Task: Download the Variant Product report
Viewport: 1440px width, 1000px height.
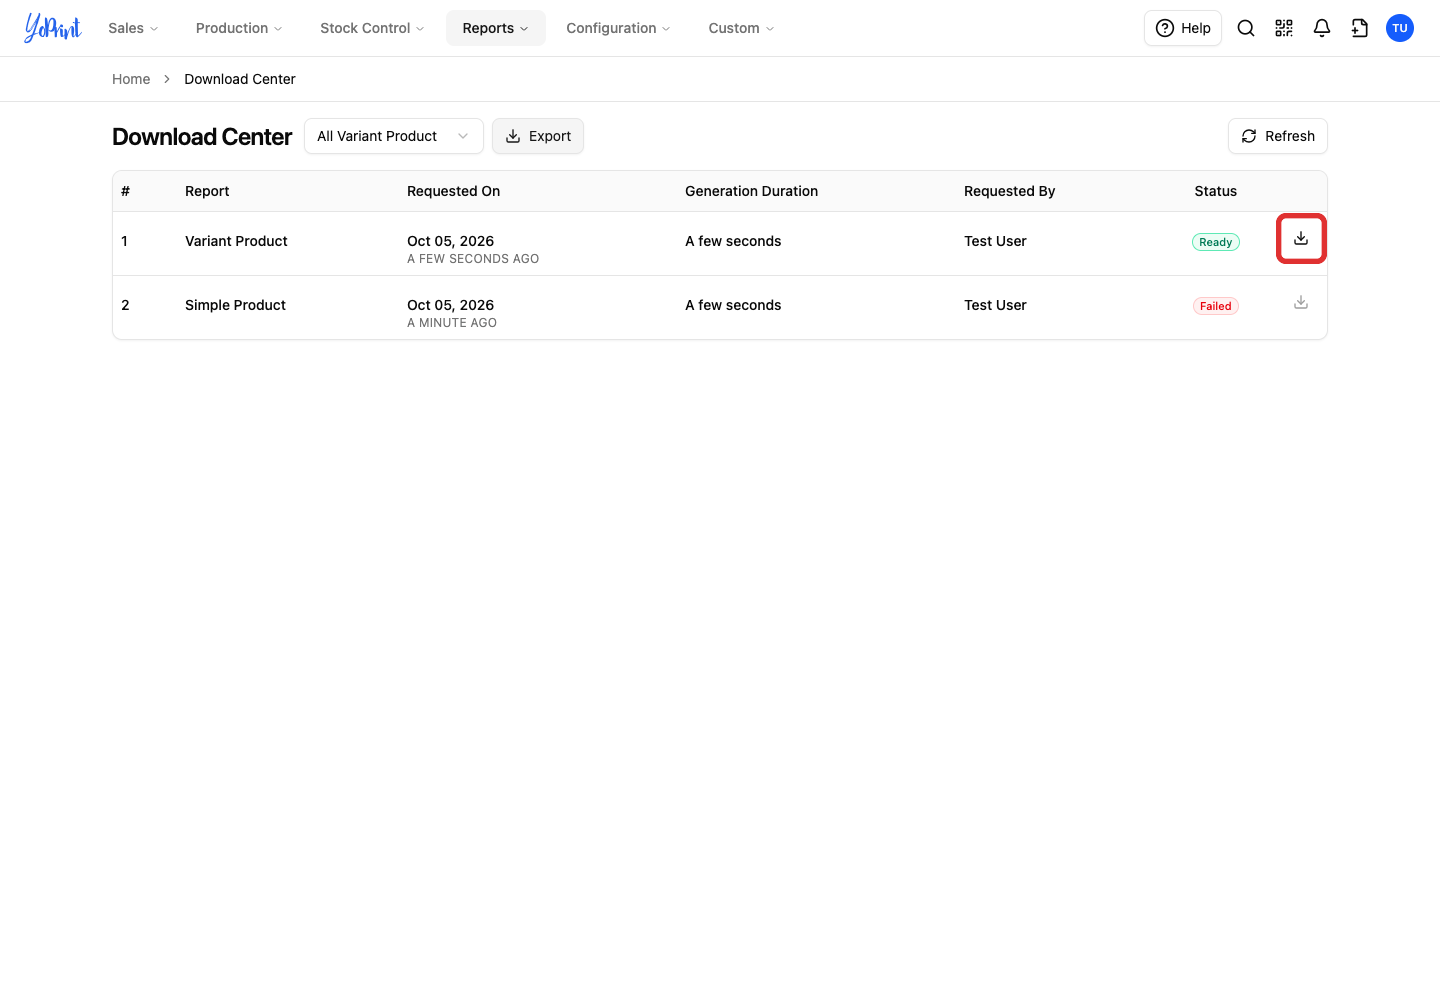Action: (x=1301, y=238)
